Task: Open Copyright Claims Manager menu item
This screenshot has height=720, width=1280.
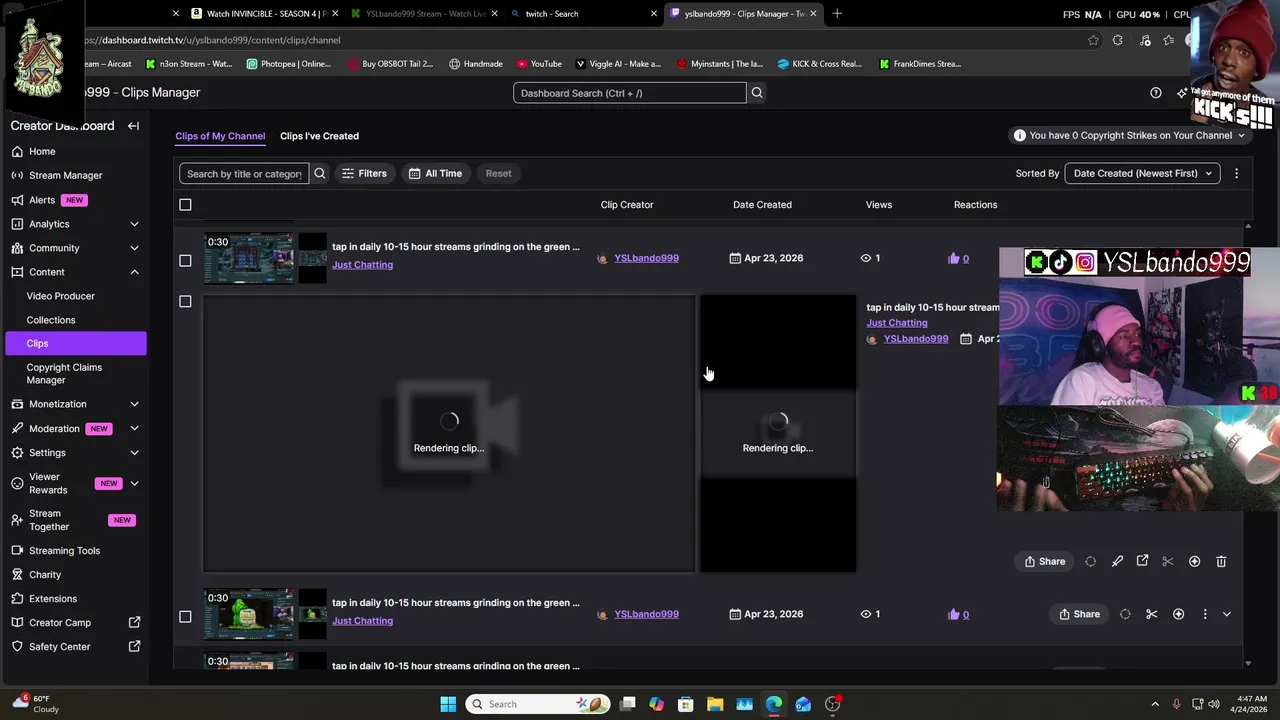Action: pos(64,373)
